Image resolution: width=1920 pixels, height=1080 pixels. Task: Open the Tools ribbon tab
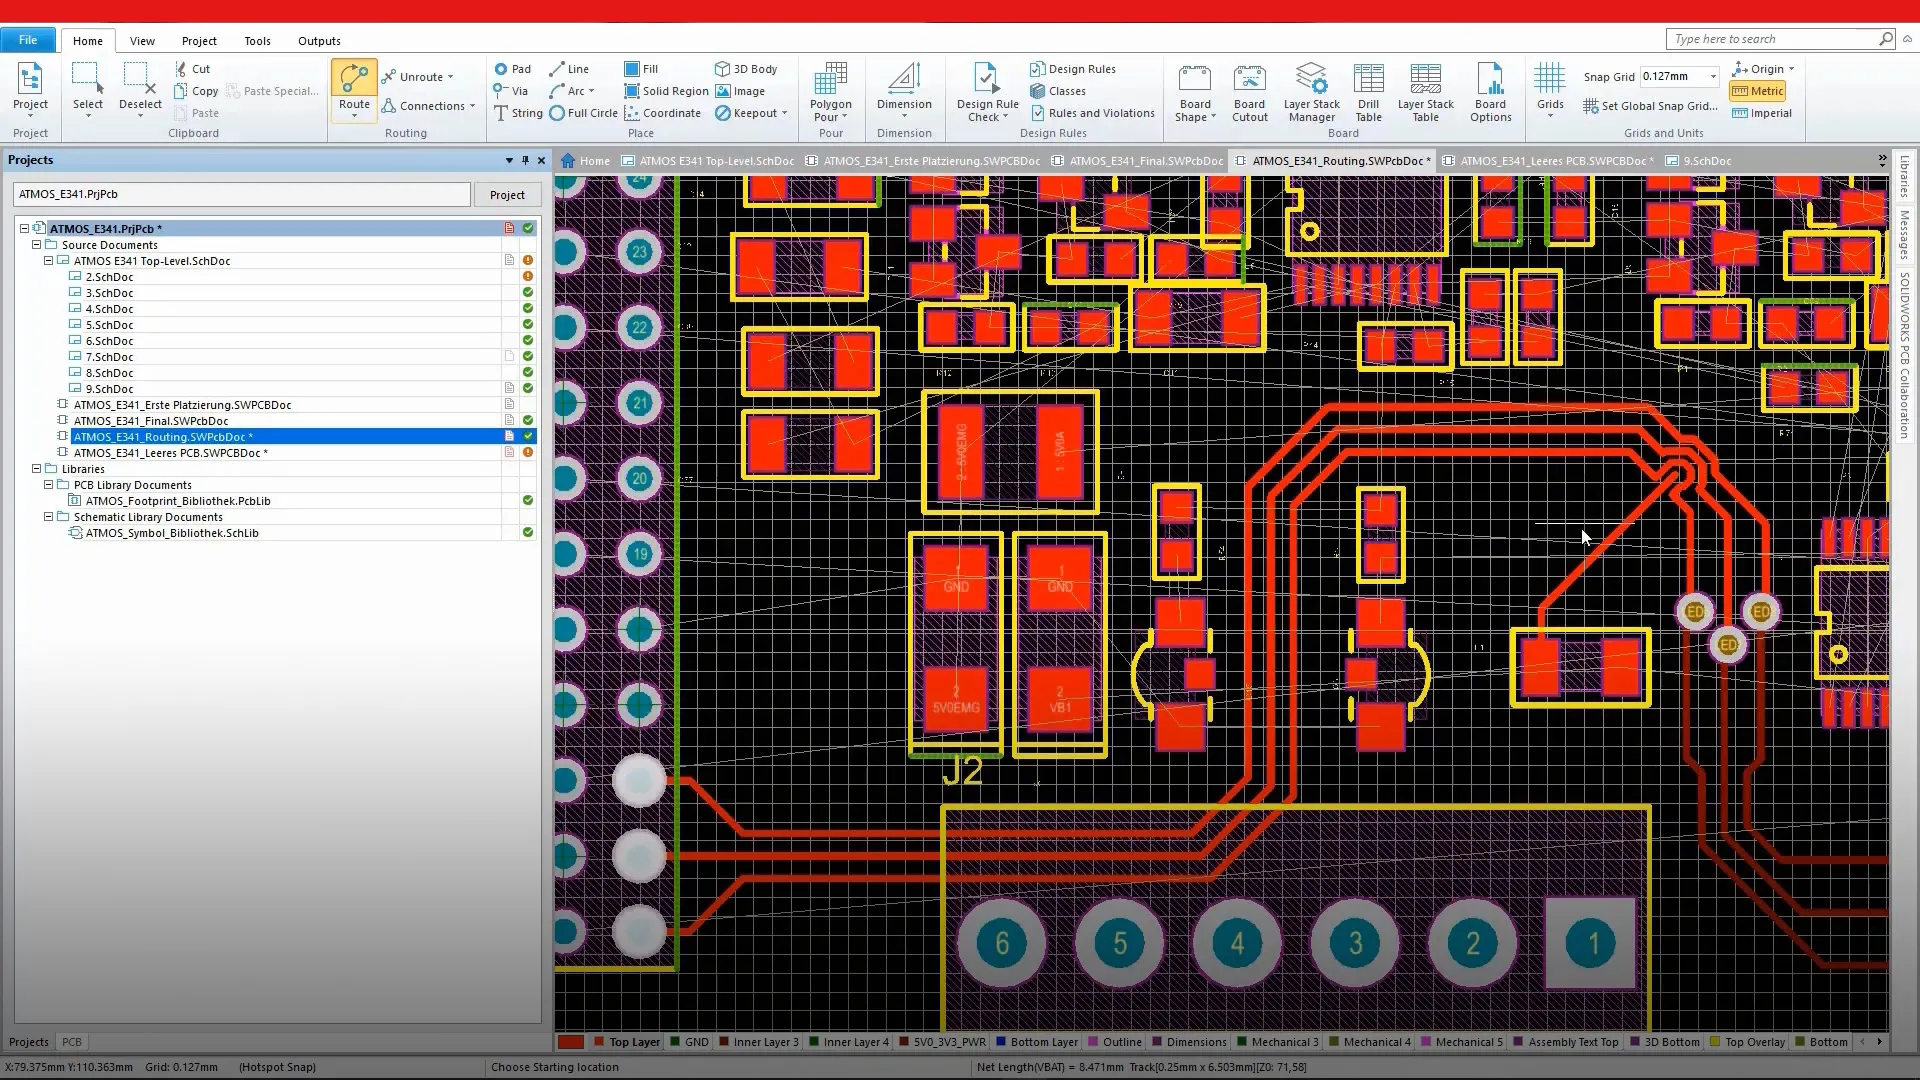[257, 41]
